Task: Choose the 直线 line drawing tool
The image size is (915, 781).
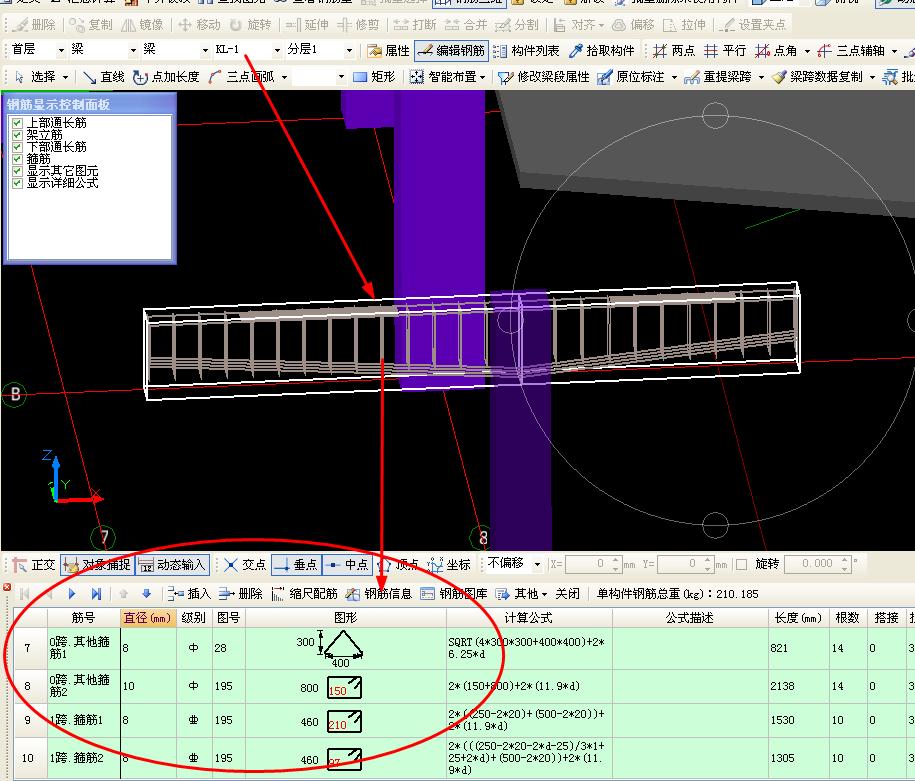Action: (x=104, y=76)
